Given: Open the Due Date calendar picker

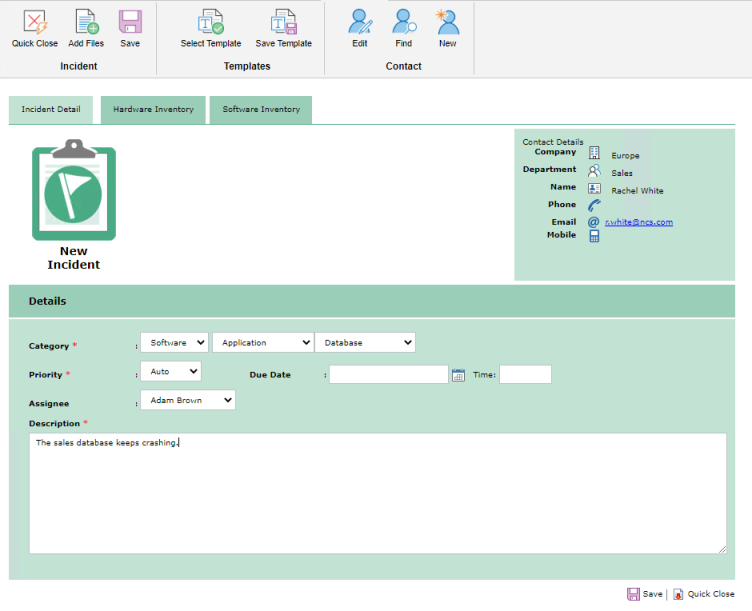Looking at the screenshot, I should (x=458, y=375).
